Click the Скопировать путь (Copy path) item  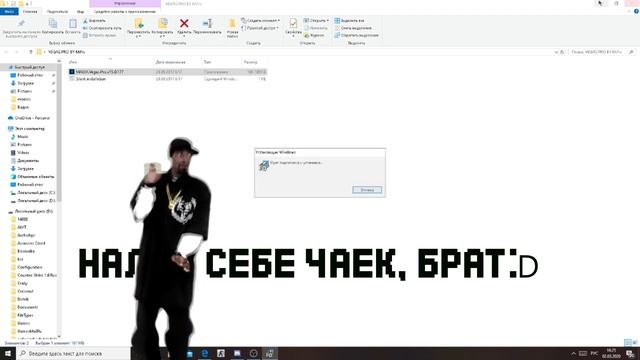(x=102, y=28)
